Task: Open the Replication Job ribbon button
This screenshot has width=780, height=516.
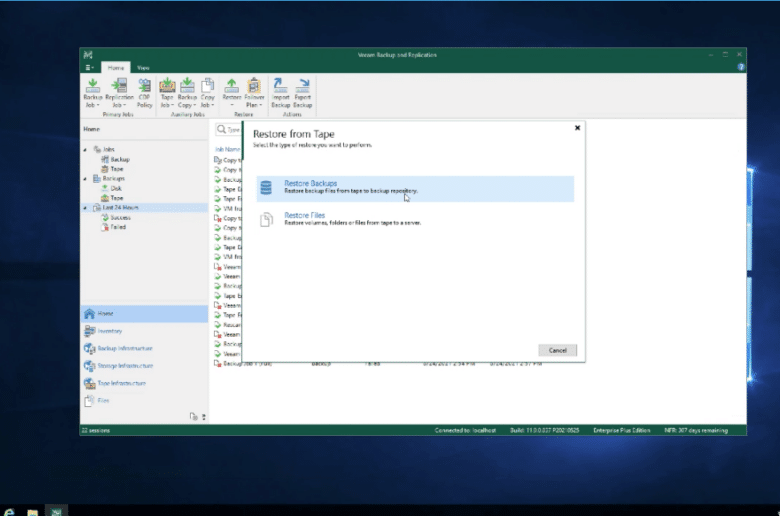Action: click(x=119, y=93)
